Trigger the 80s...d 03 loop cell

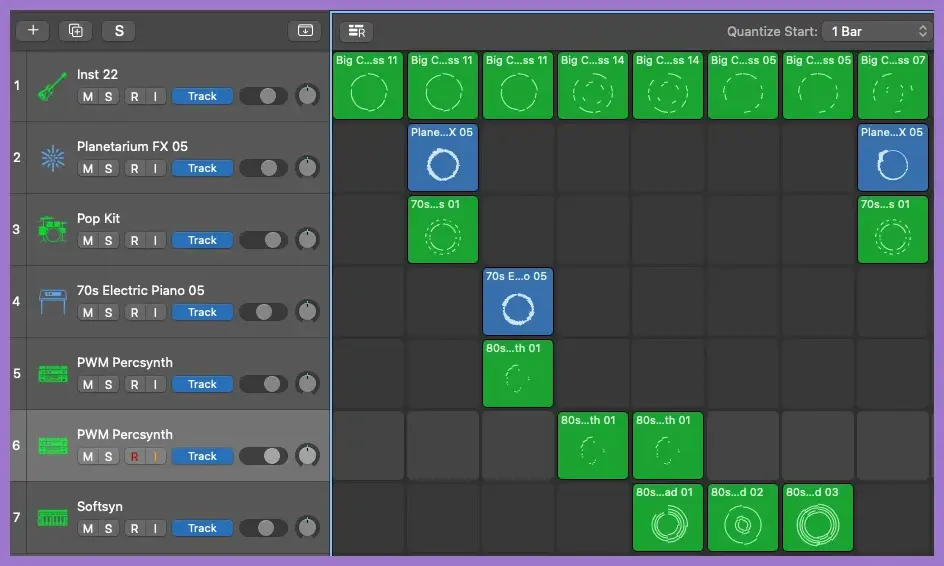[x=818, y=517]
